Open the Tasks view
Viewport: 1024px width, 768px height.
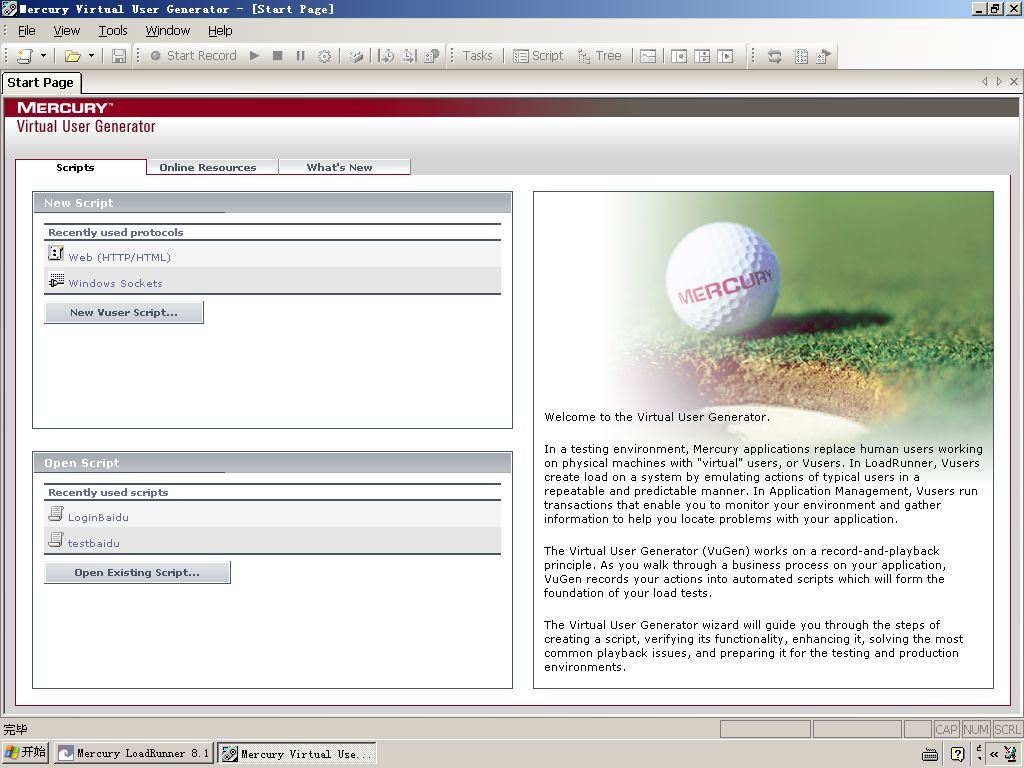point(477,56)
